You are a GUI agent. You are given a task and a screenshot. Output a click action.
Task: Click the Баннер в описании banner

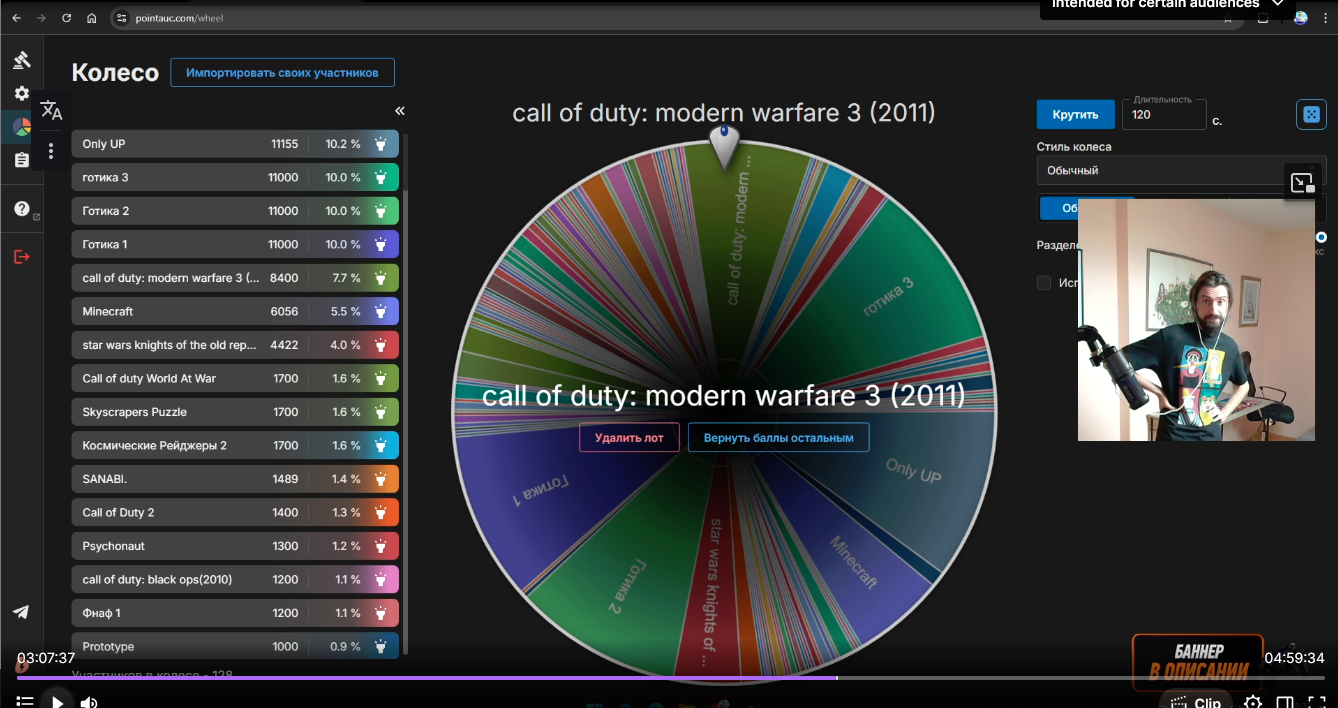coord(1198,661)
